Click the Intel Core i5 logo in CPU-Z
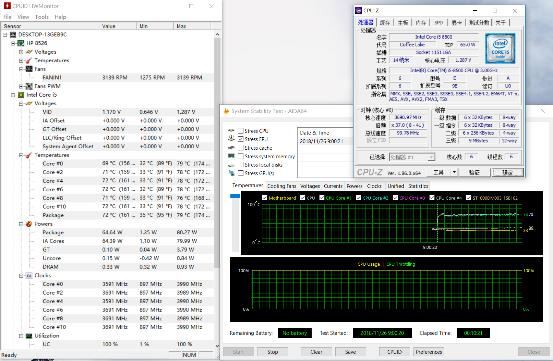The width and height of the screenshot is (553, 361). click(500, 48)
